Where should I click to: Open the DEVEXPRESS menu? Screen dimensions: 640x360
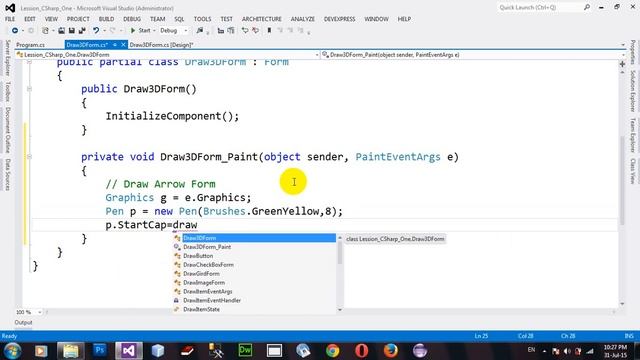point(340,19)
